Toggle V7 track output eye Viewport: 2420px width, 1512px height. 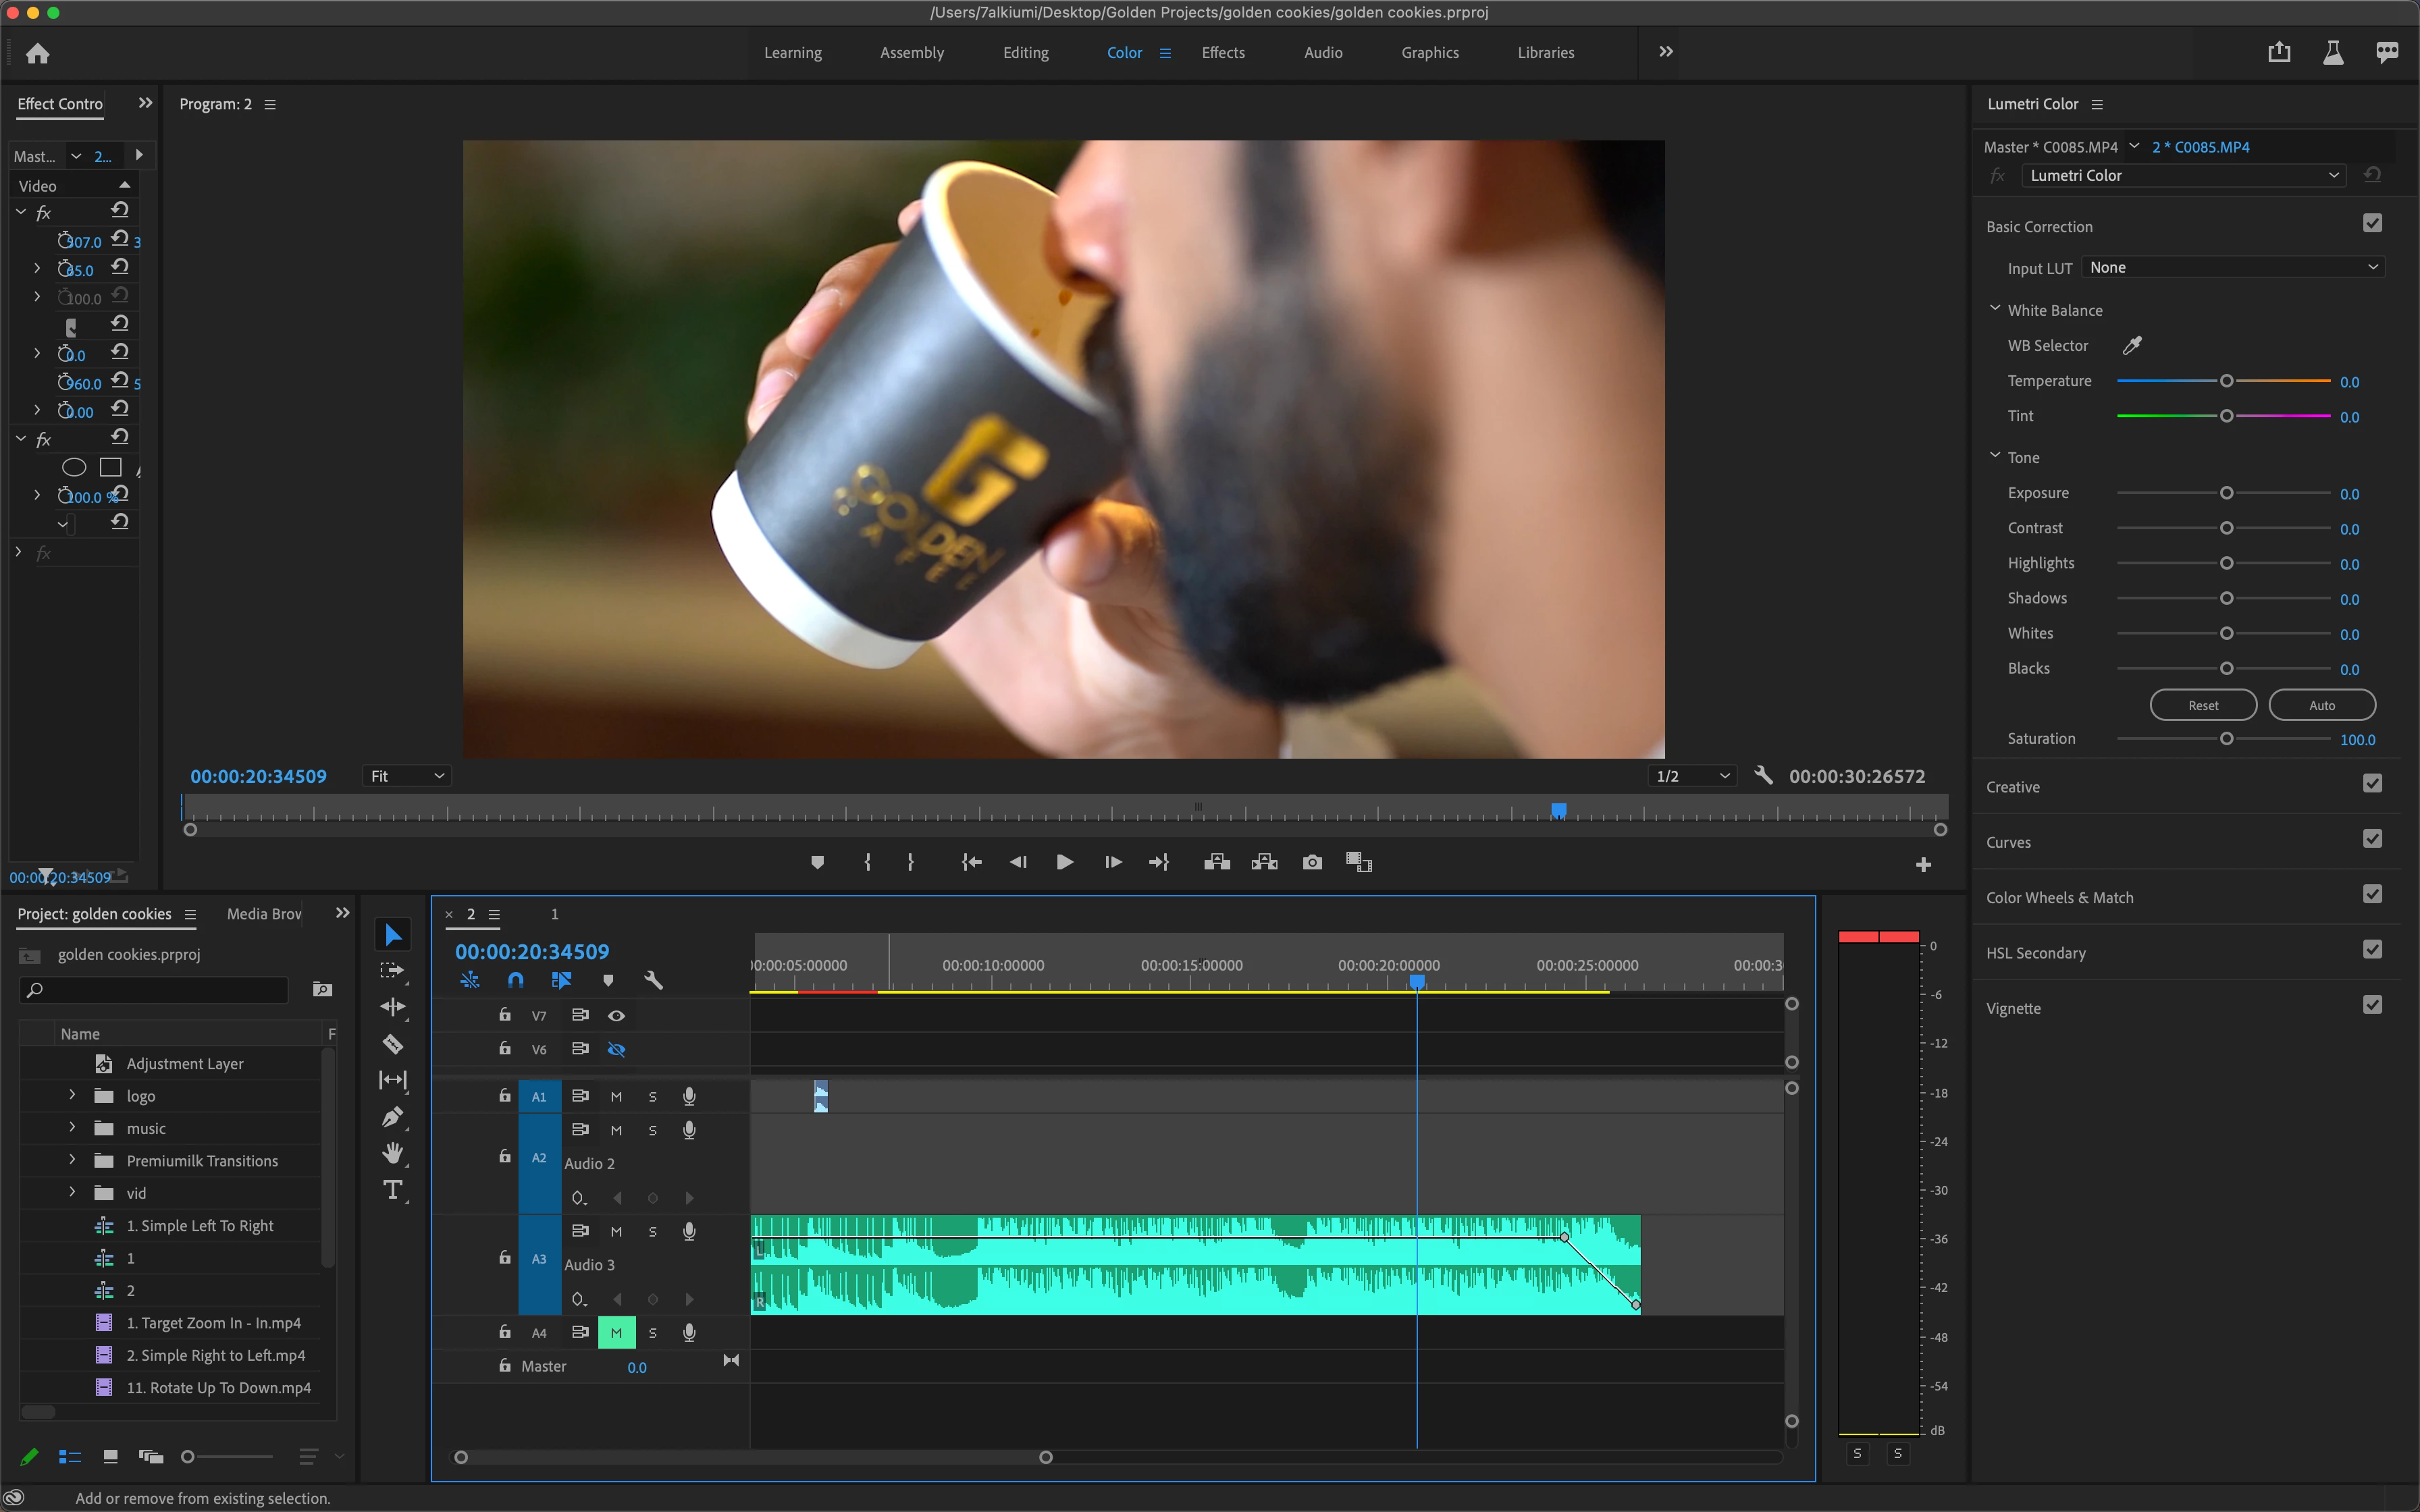pyautogui.click(x=616, y=1015)
